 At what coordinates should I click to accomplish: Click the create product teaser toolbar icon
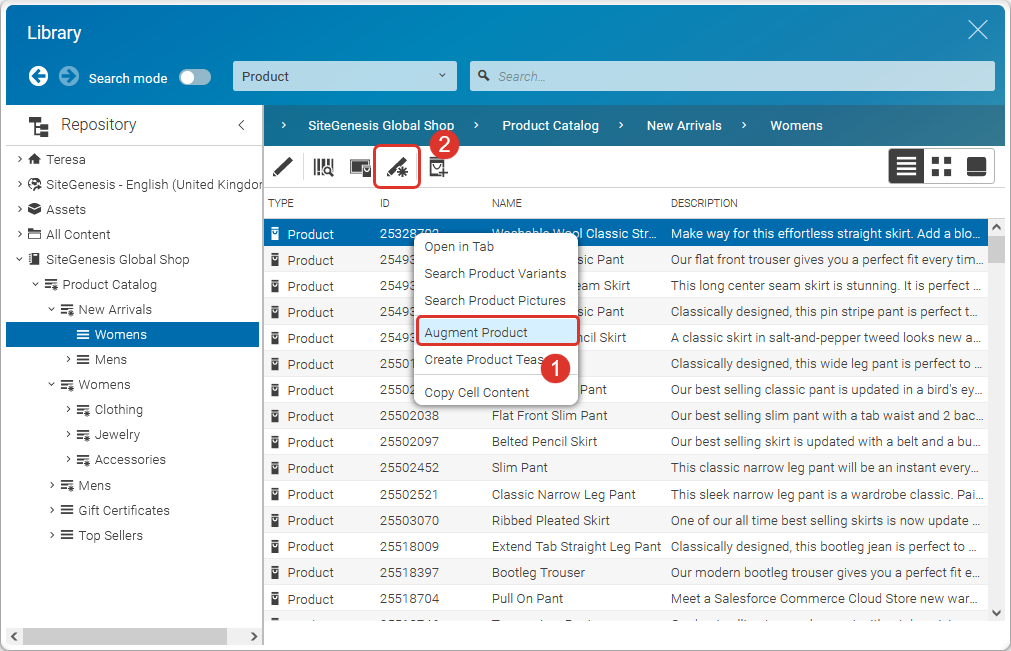click(x=438, y=168)
